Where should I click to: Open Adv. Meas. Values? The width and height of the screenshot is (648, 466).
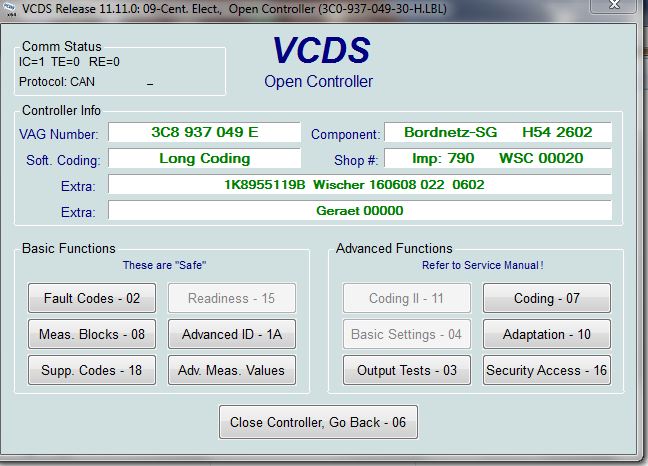pos(232,370)
